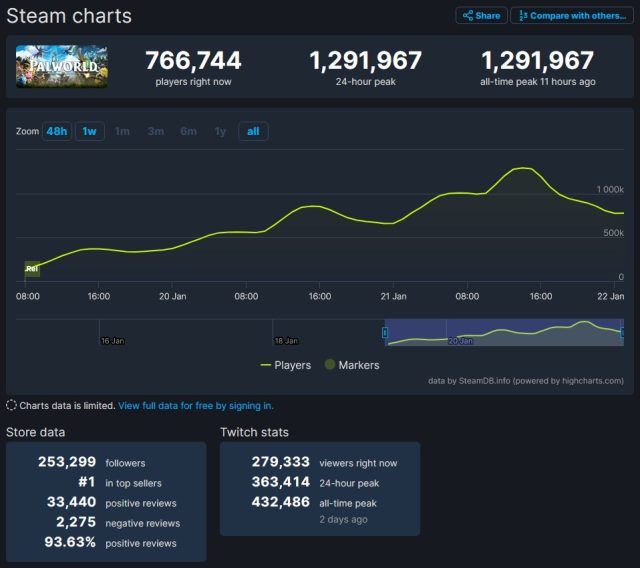Click the 279,333 viewers right now value

pos(281,462)
